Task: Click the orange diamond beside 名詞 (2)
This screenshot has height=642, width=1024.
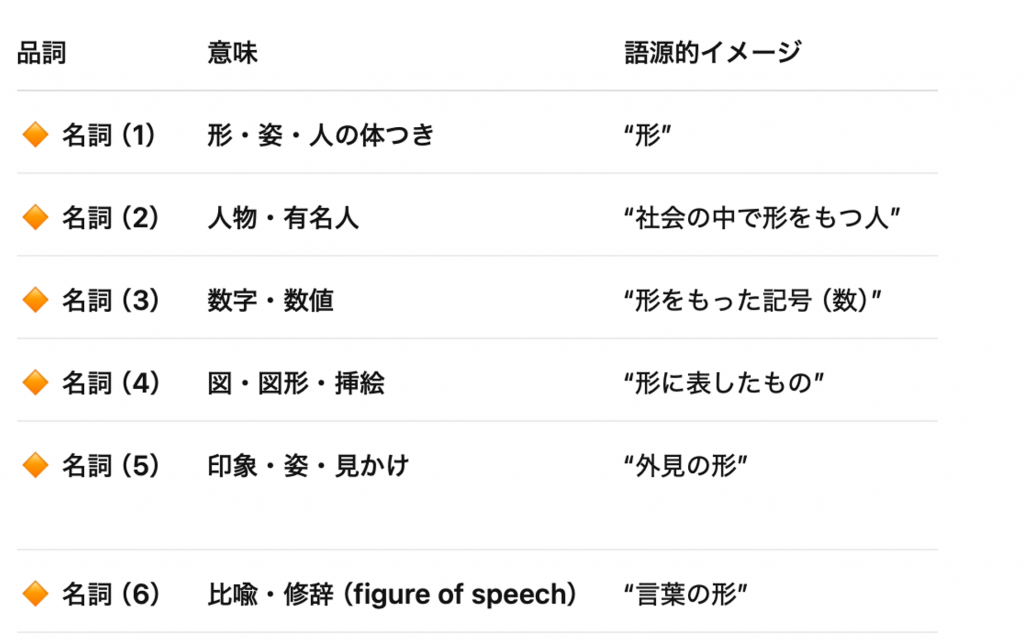Action: [x=35, y=218]
